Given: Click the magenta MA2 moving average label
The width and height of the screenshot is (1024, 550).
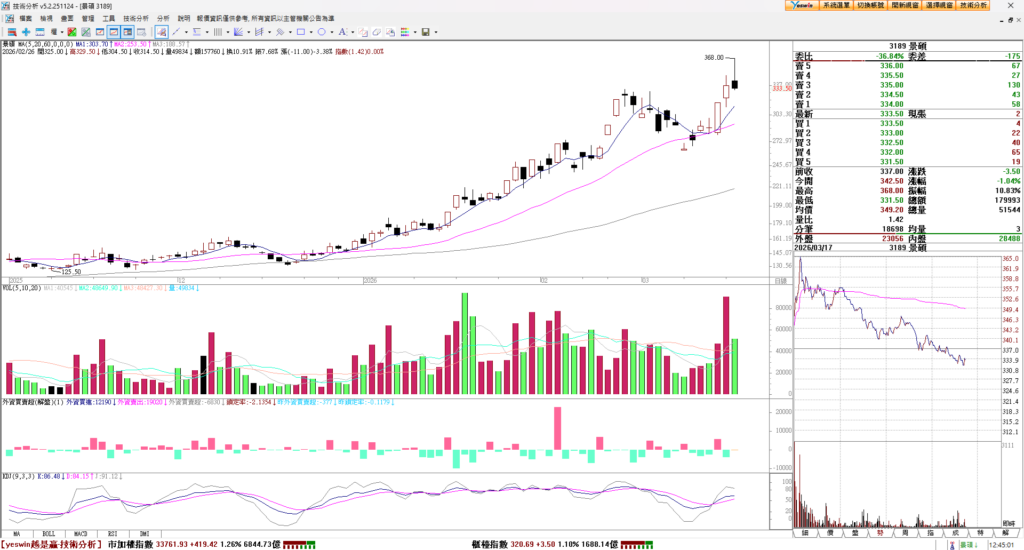Looking at the screenshot, I should click(131, 44).
